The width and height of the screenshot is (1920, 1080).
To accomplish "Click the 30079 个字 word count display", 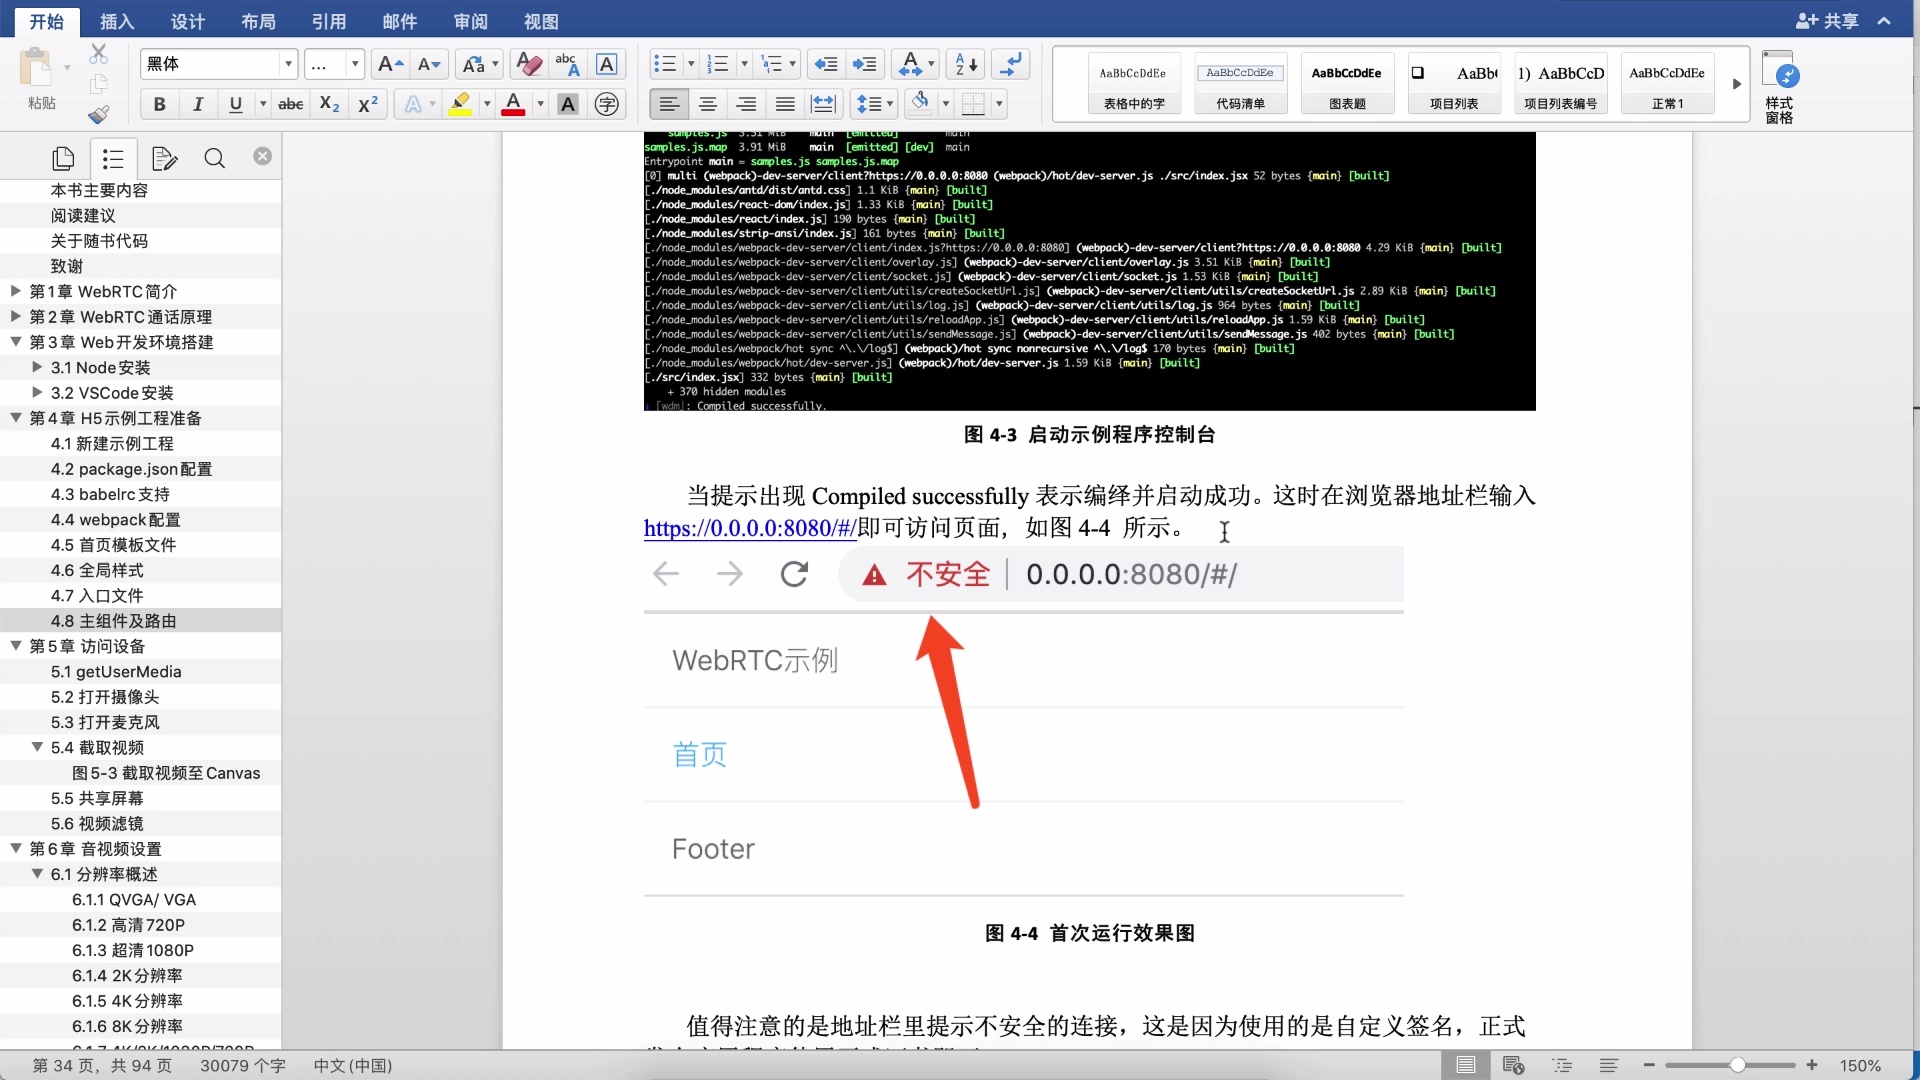I will (x=241, y=1066).
